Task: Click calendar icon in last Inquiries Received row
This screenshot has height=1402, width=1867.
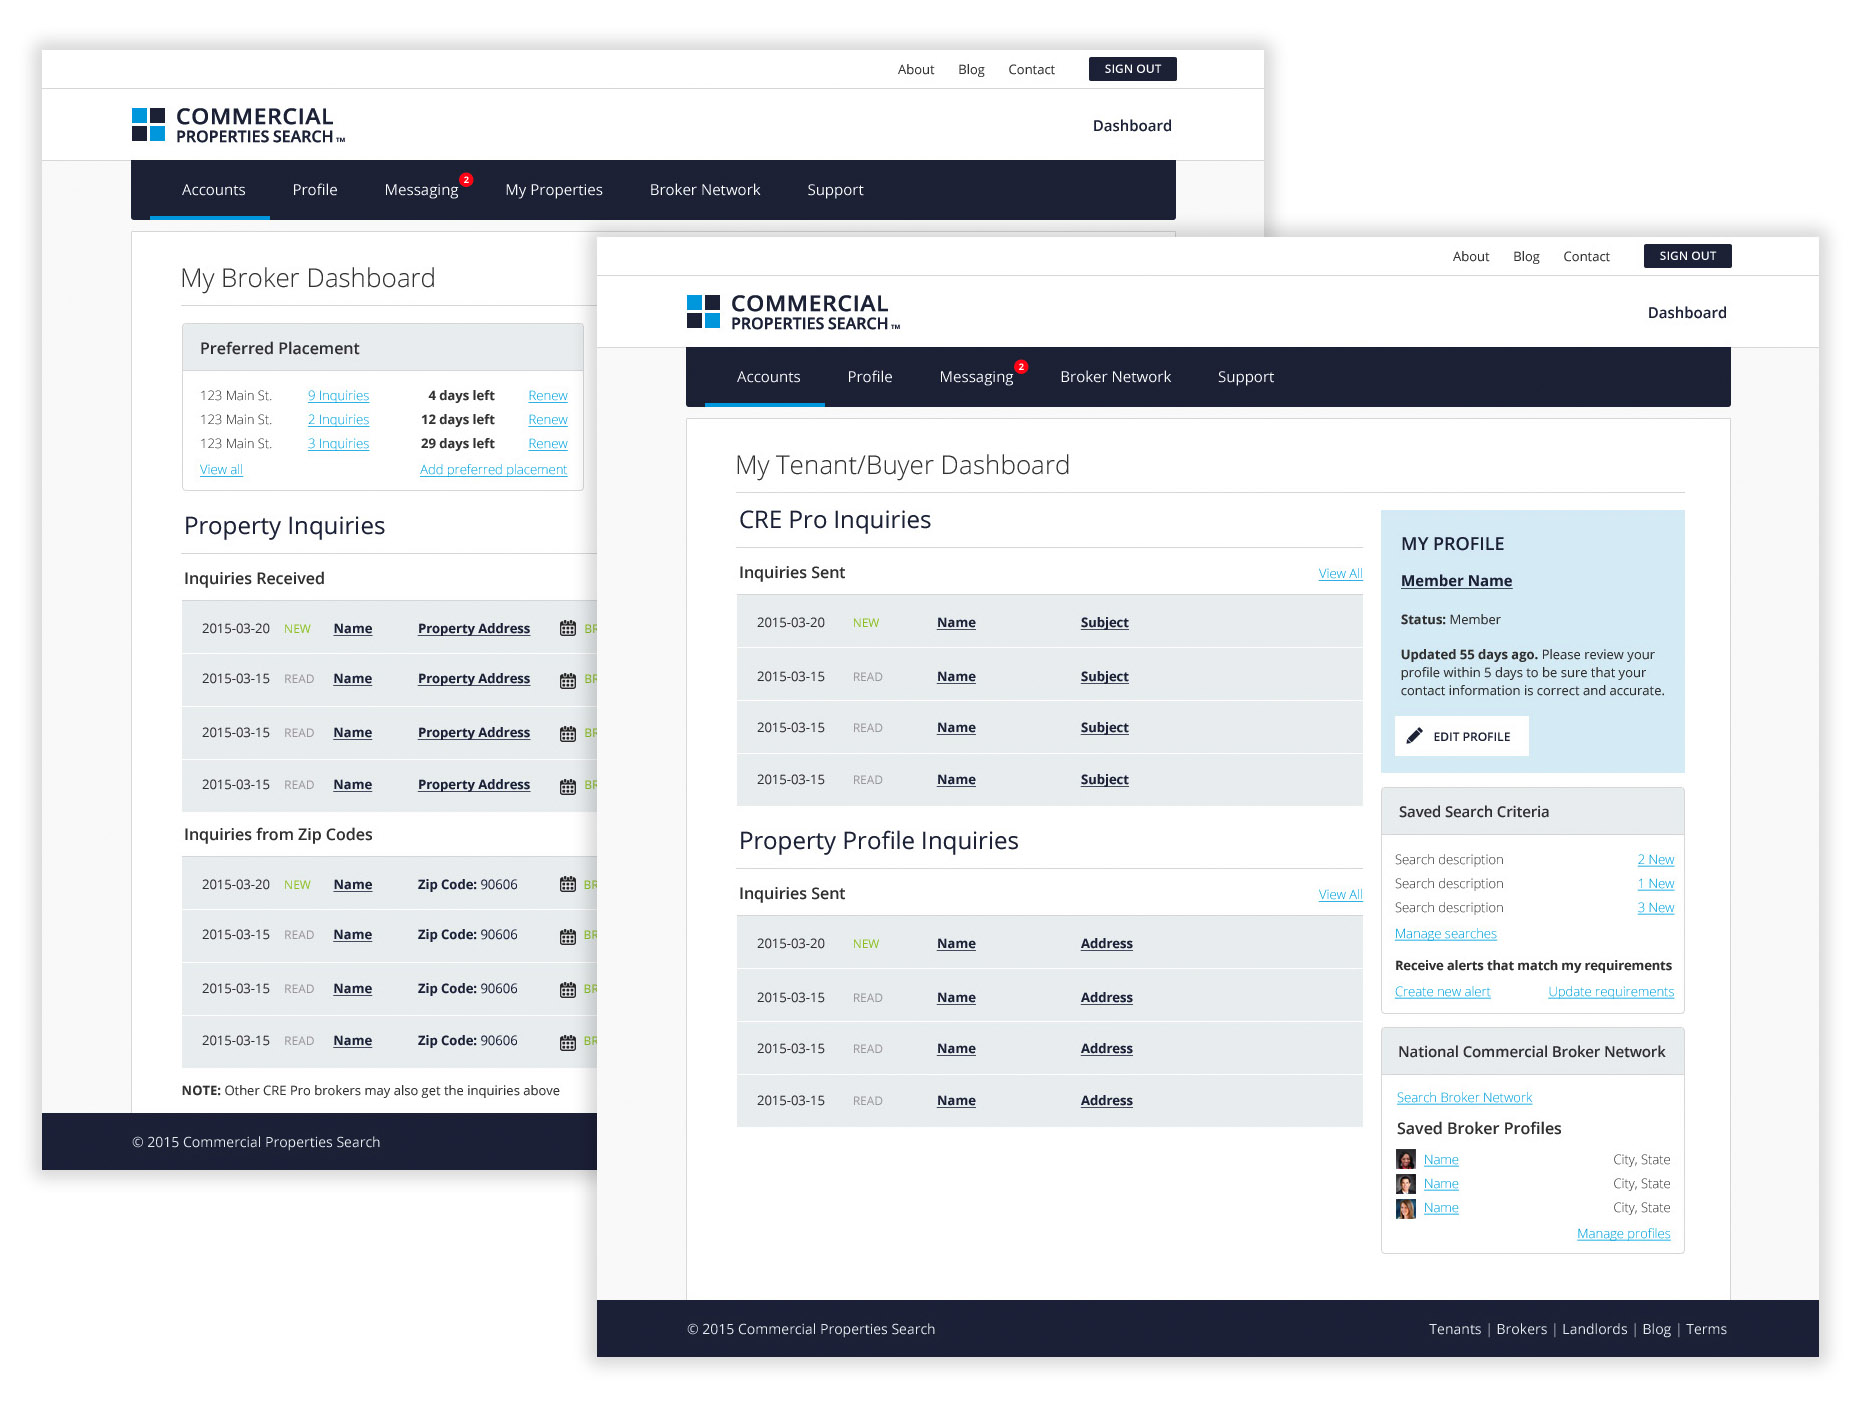Action: (567, 786)
